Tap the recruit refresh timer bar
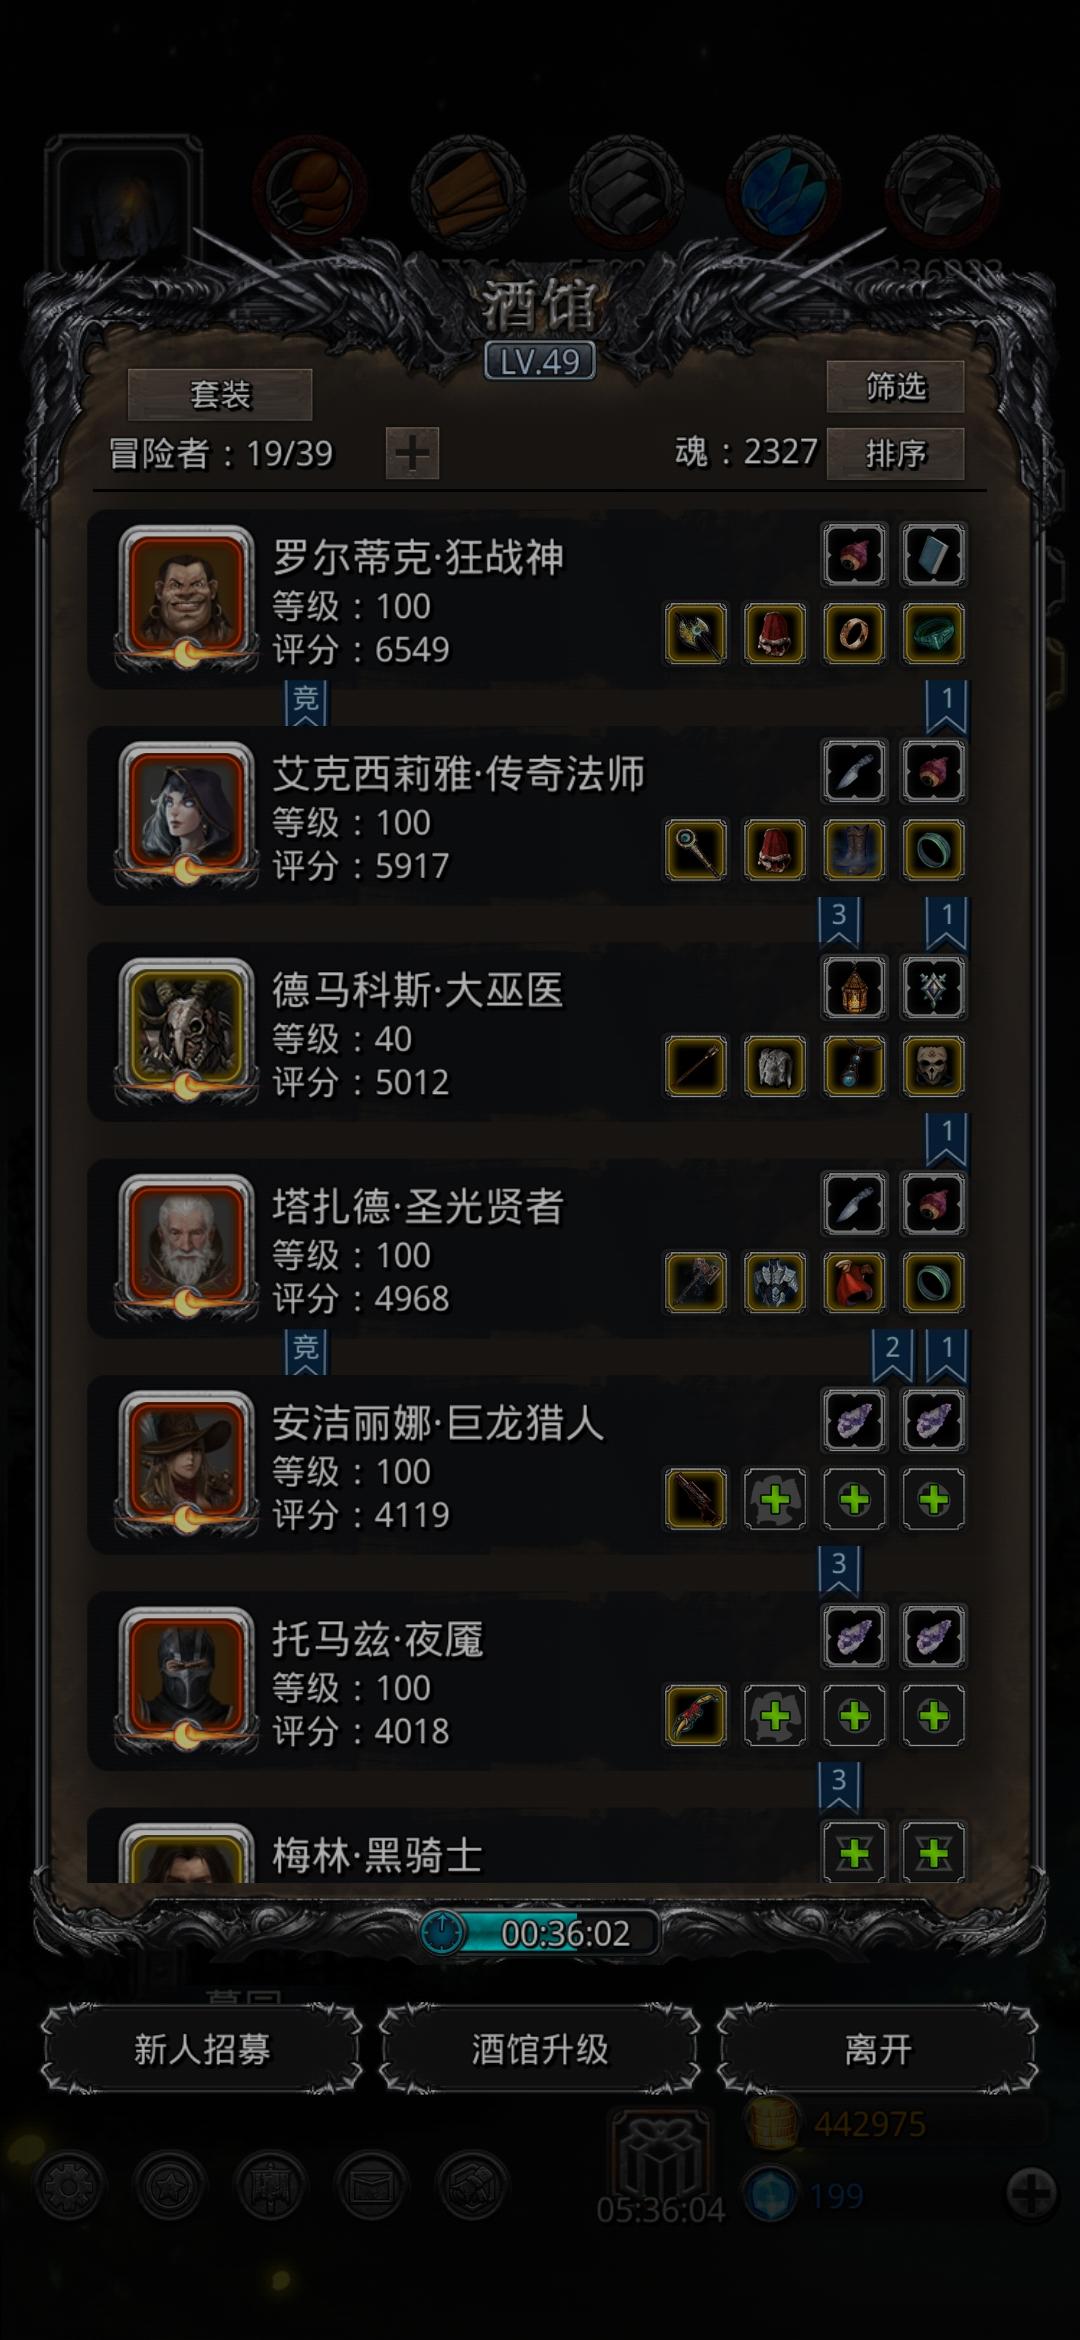This screenshot has width=1080, height=2340. click(540, 1933)
